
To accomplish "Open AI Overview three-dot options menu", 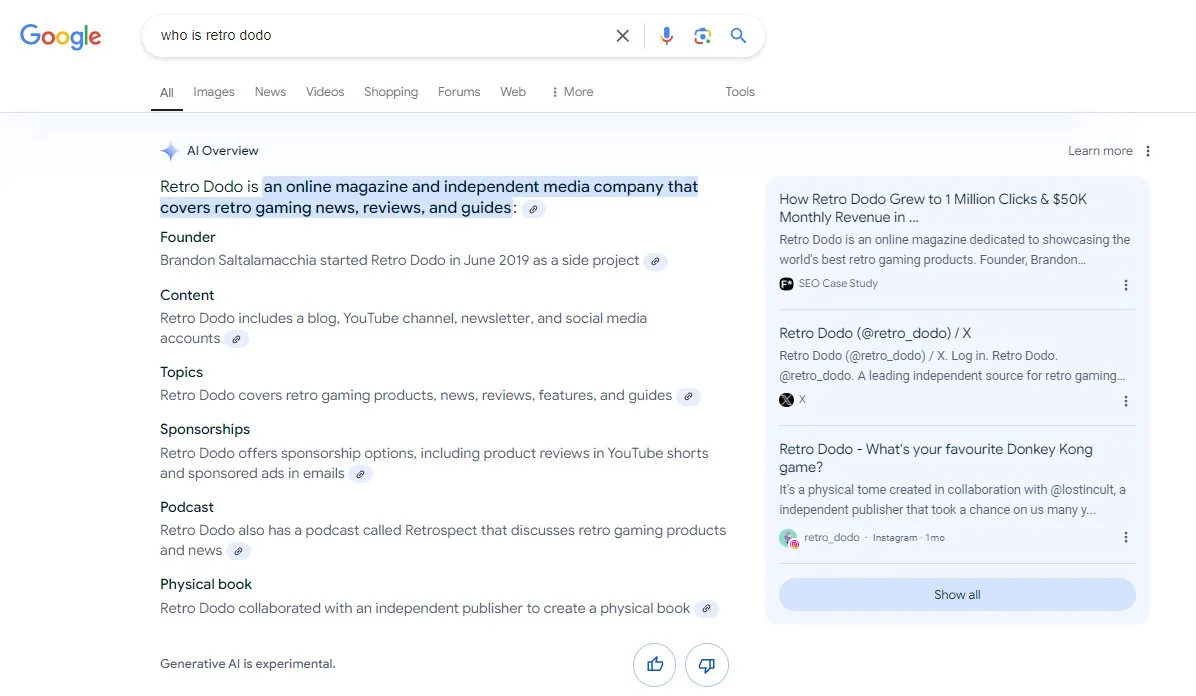I will 1148,151.
